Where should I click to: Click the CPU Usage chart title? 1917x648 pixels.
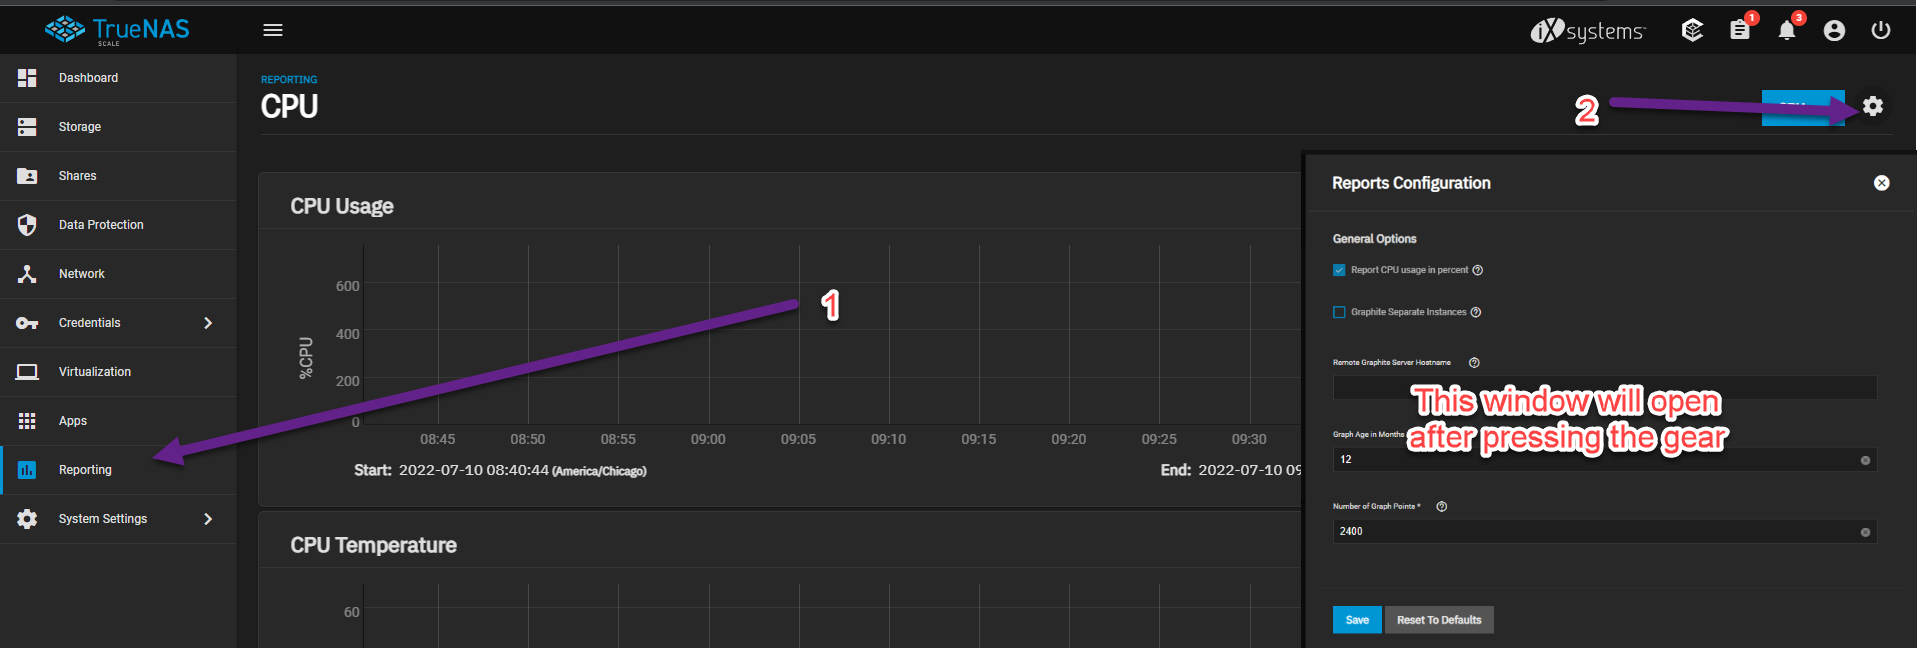pos(342,206)
